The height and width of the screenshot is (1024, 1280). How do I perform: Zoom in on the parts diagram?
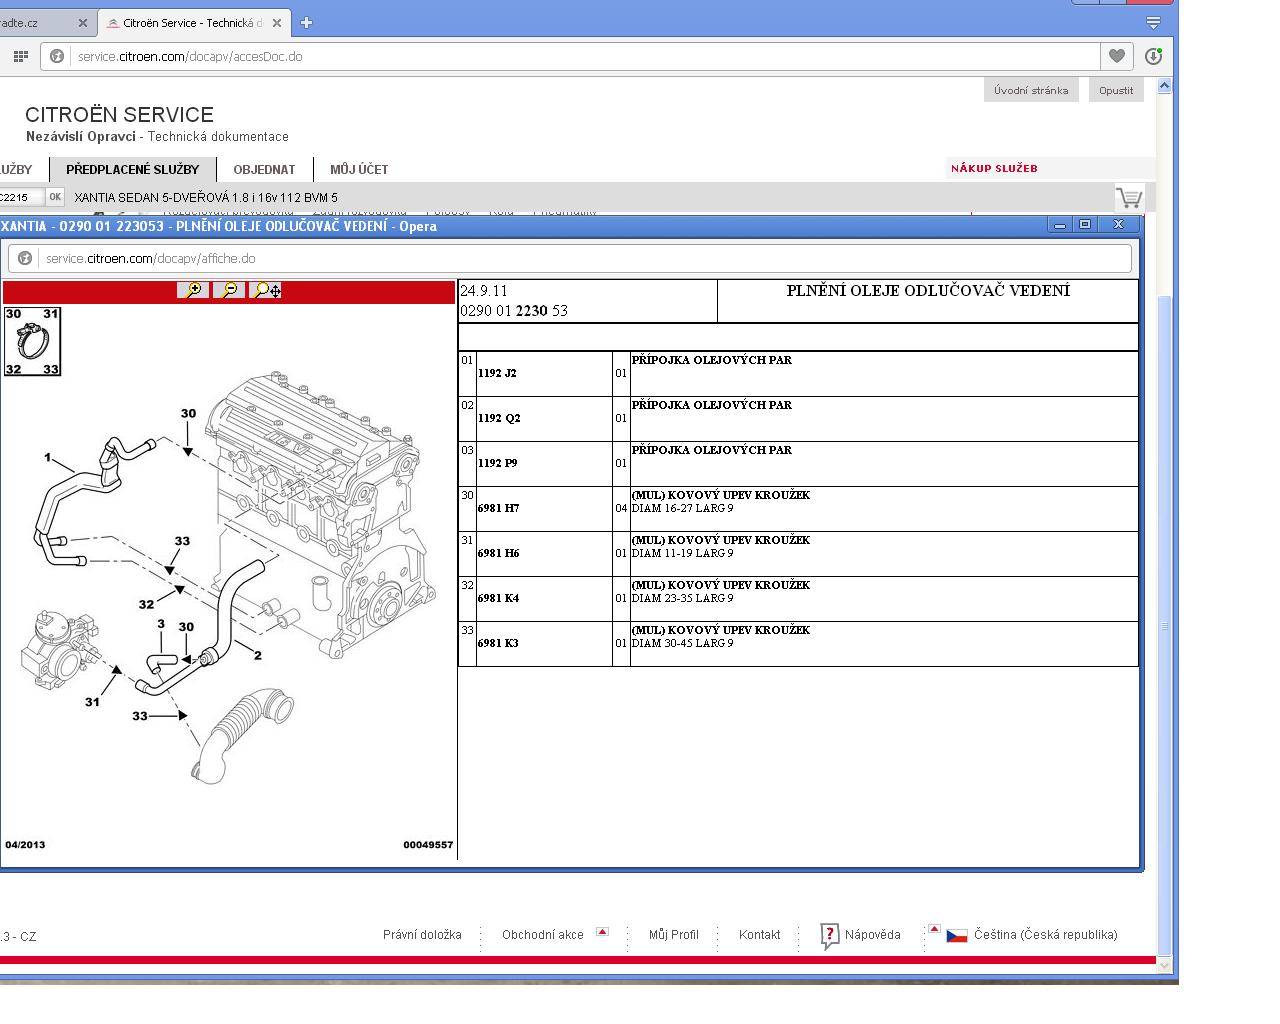[193, 290]
